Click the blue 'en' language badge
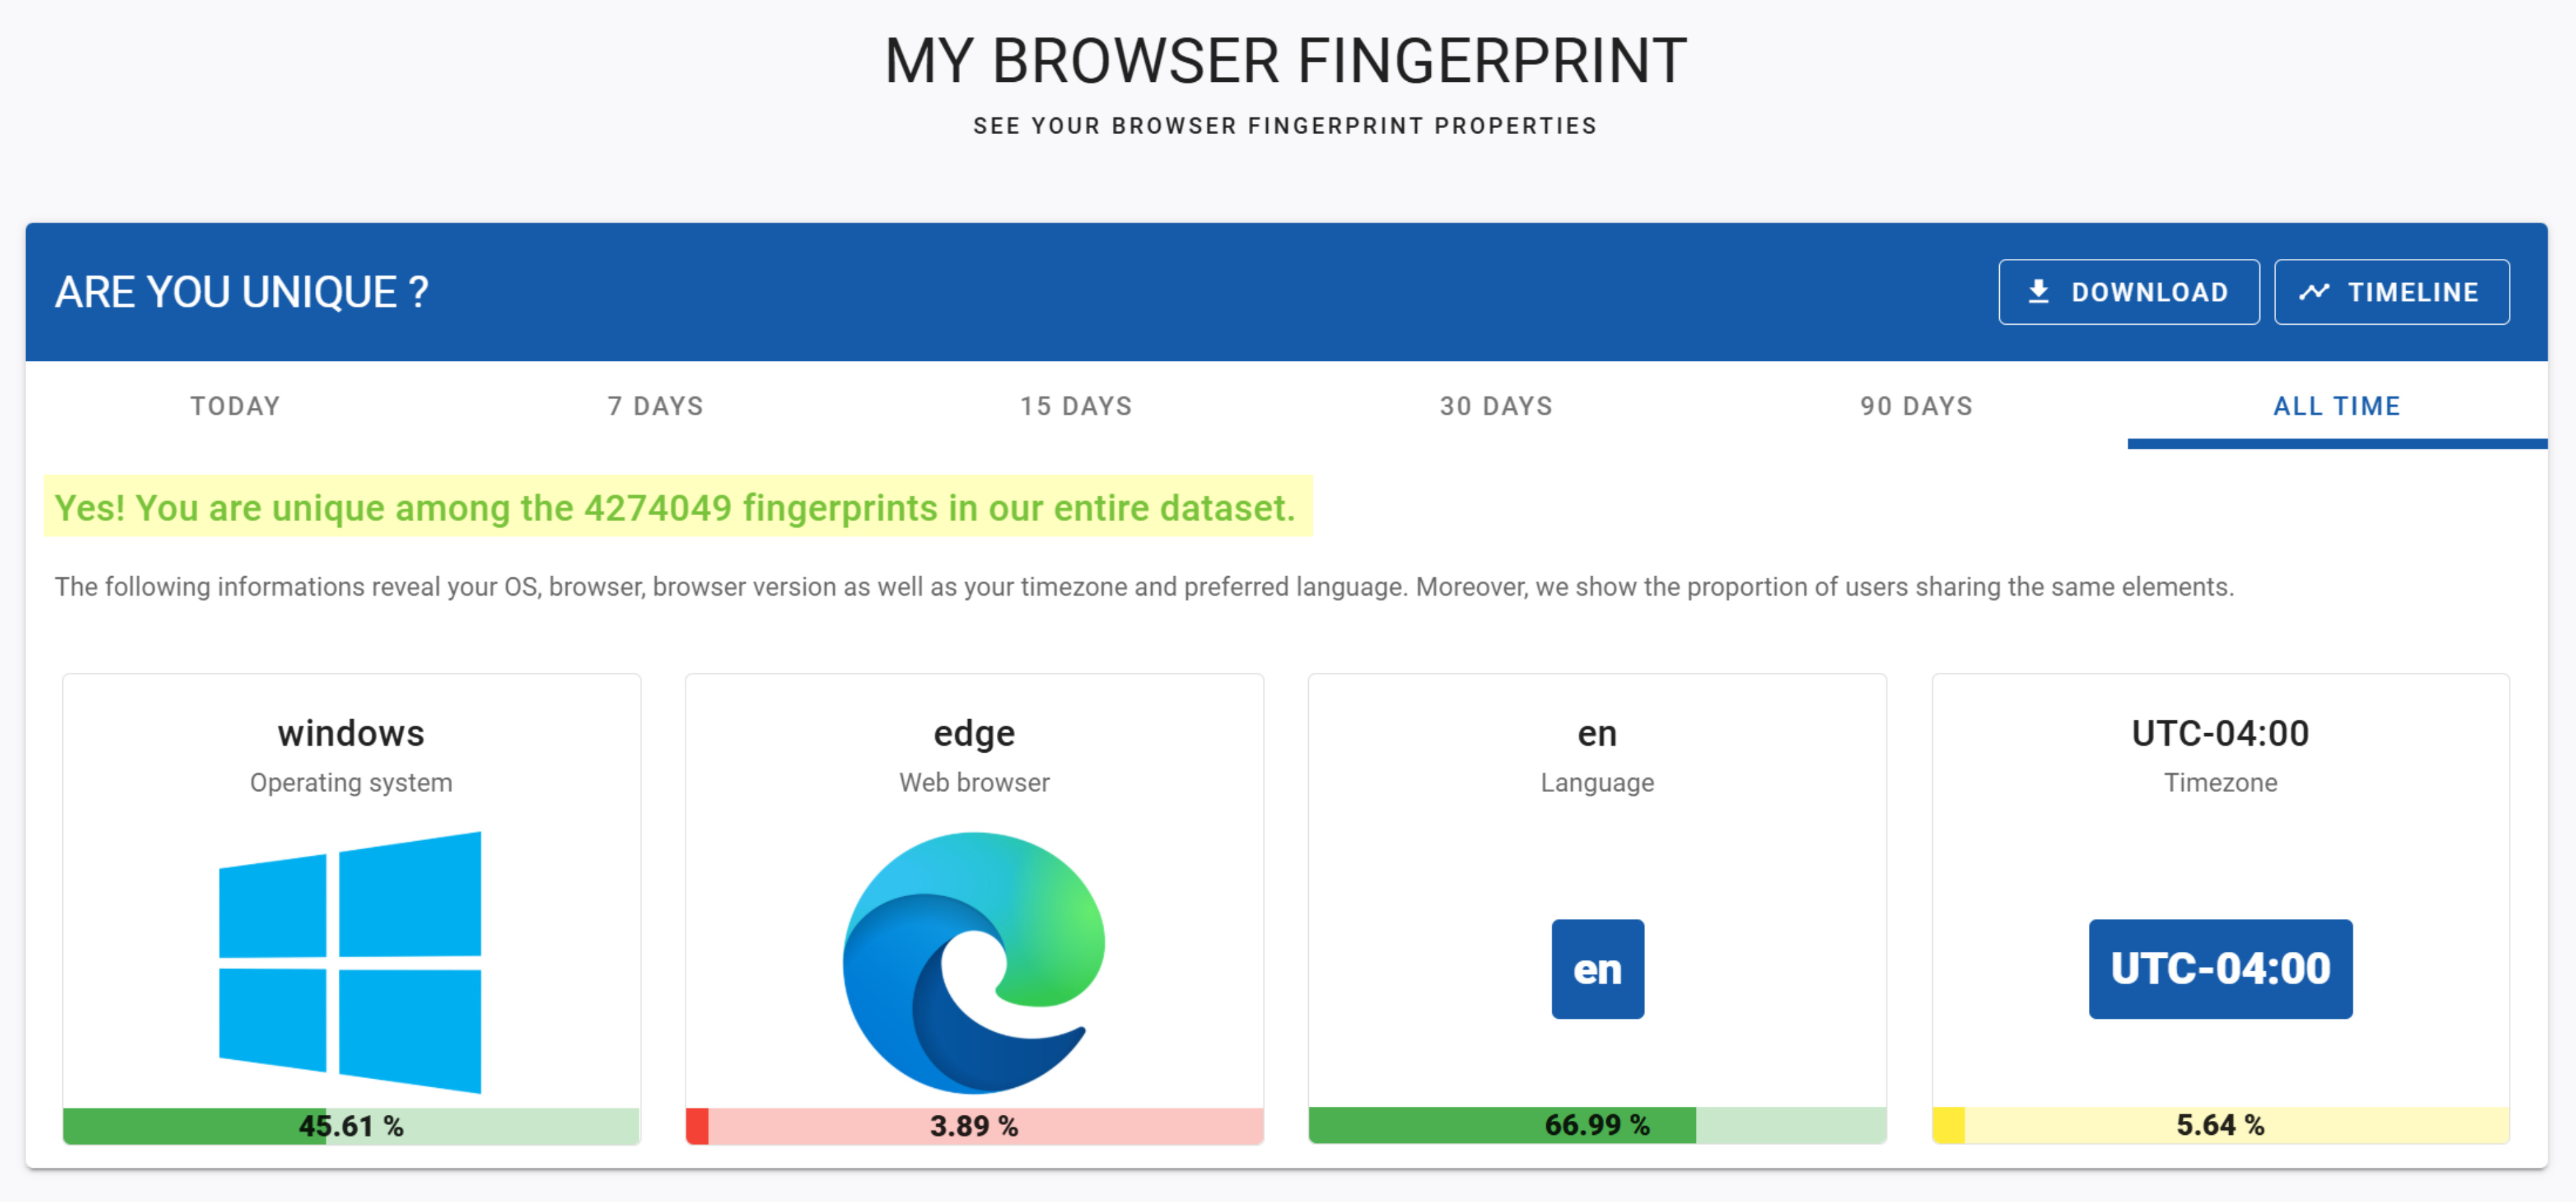2576x1202 pixels. click(x=1597, y=968)
